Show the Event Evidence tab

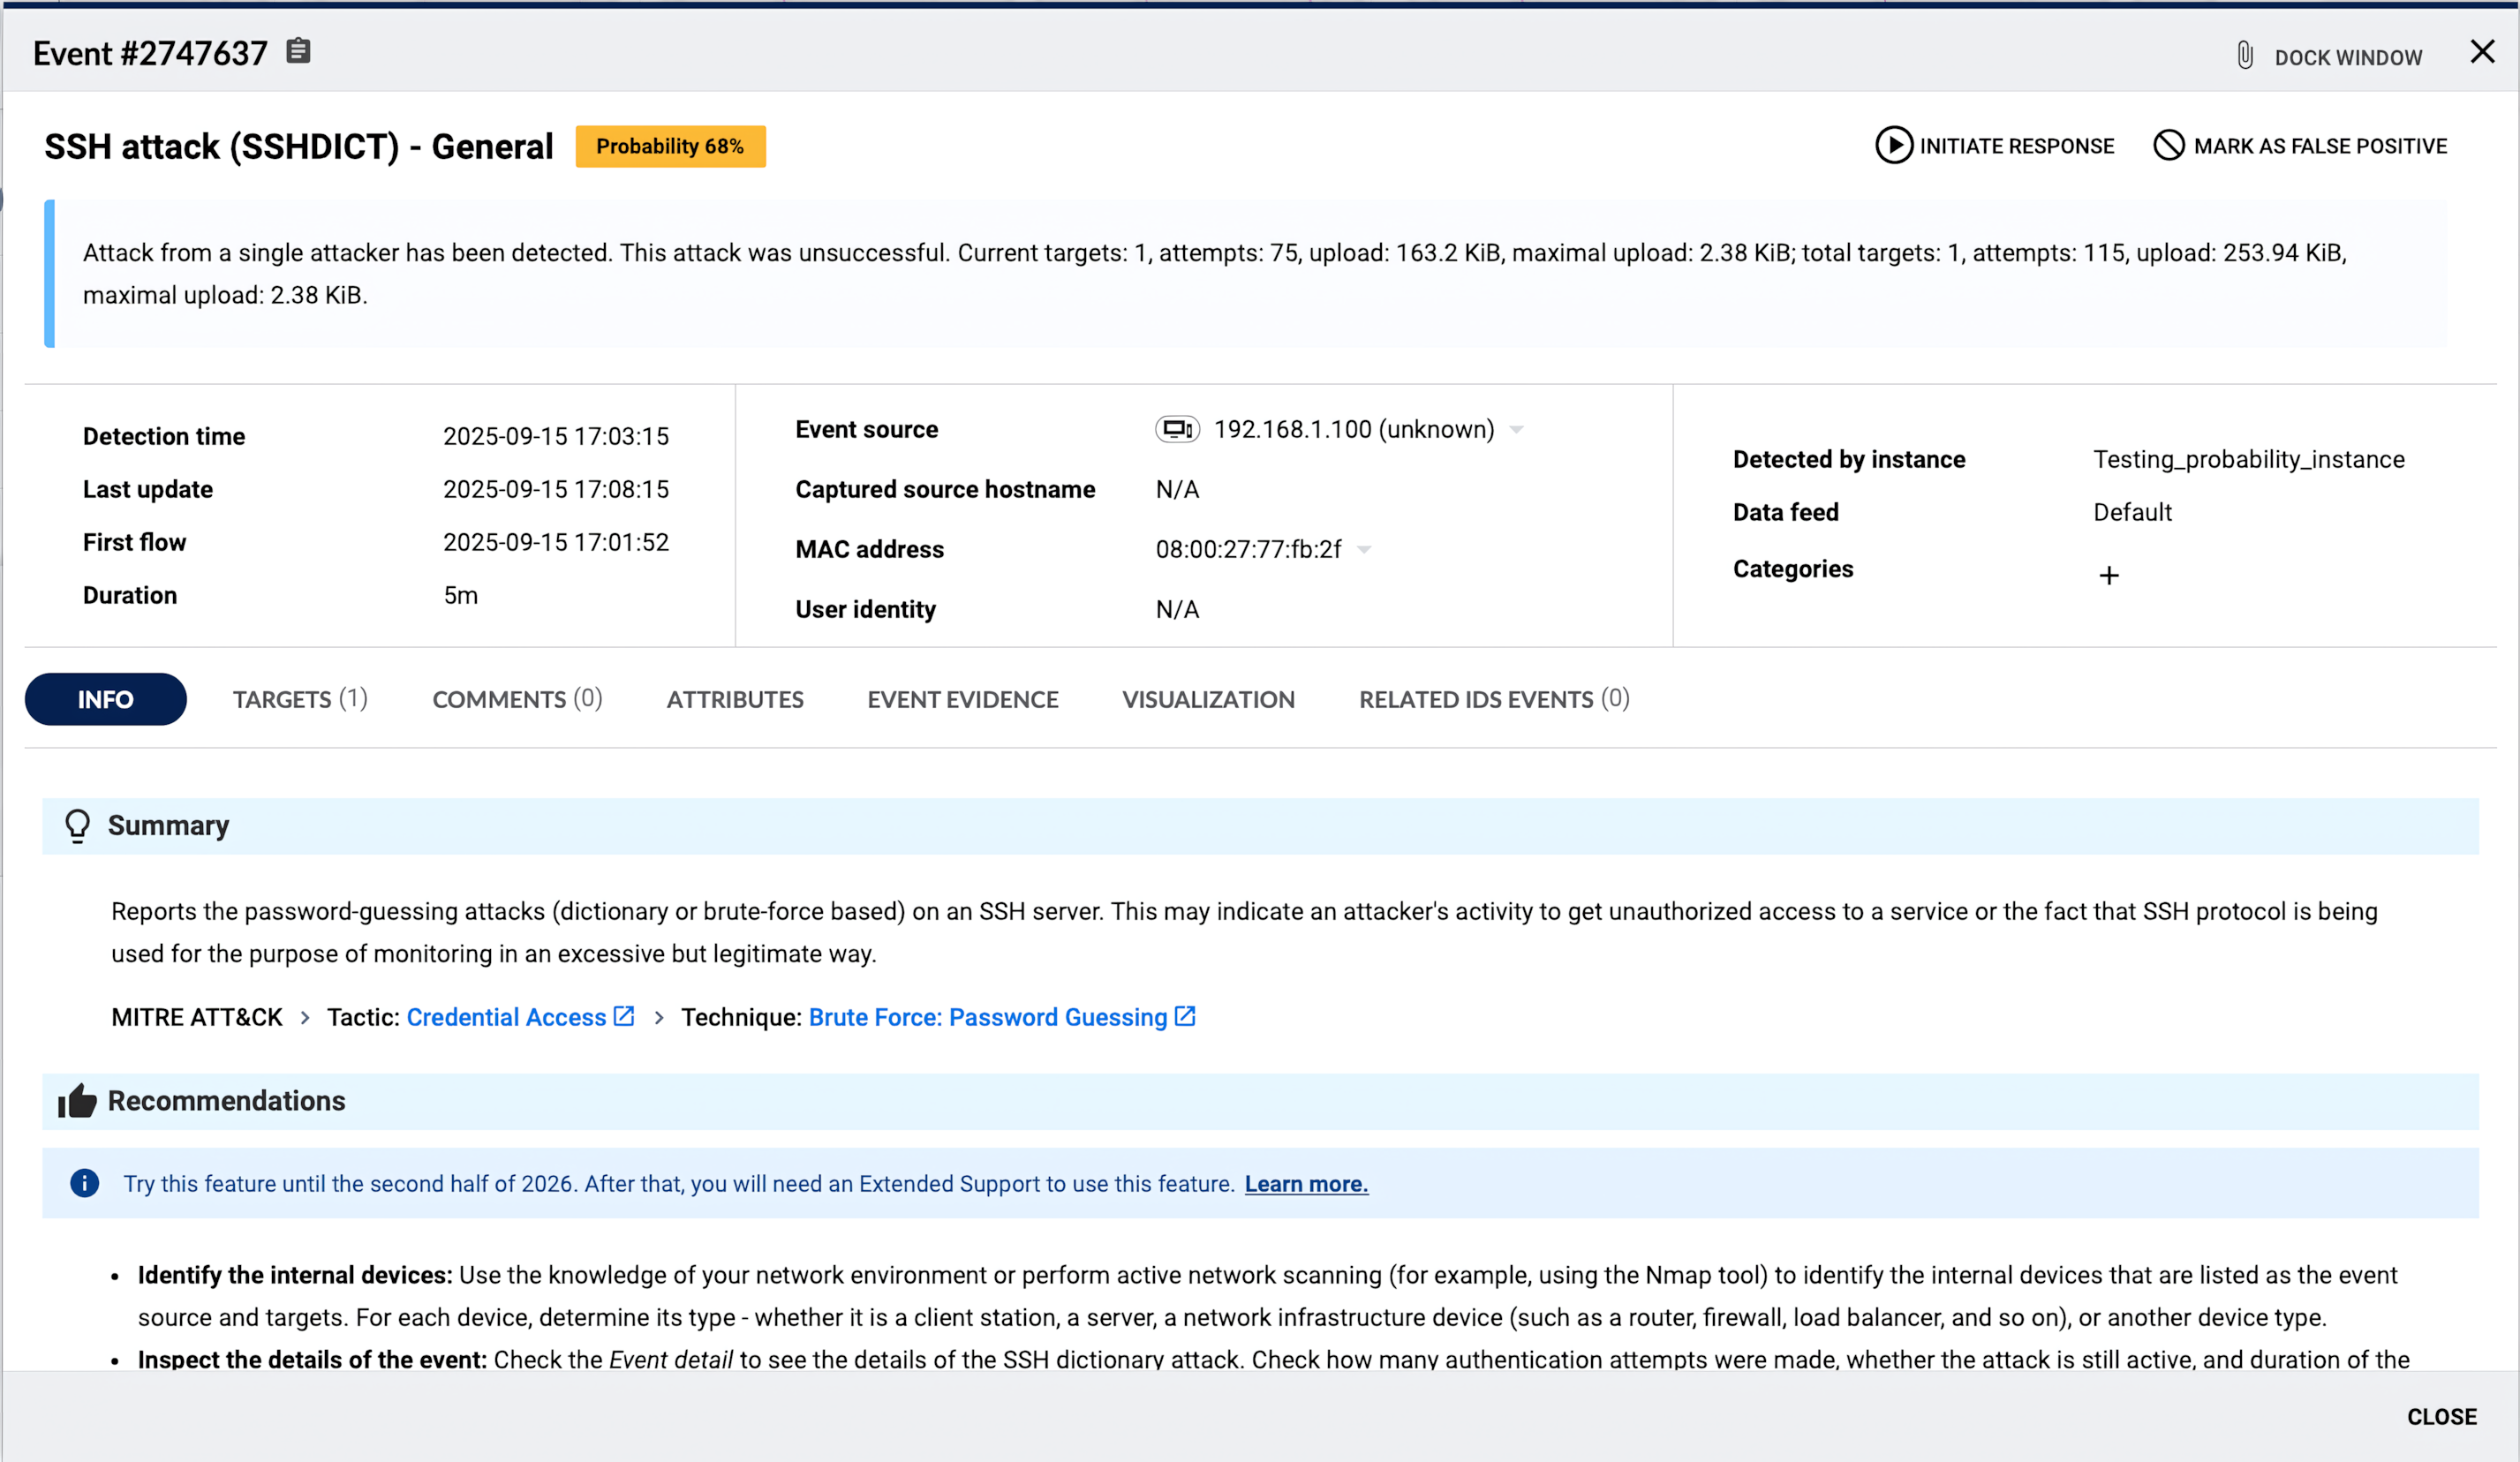(x=962, y=699)
